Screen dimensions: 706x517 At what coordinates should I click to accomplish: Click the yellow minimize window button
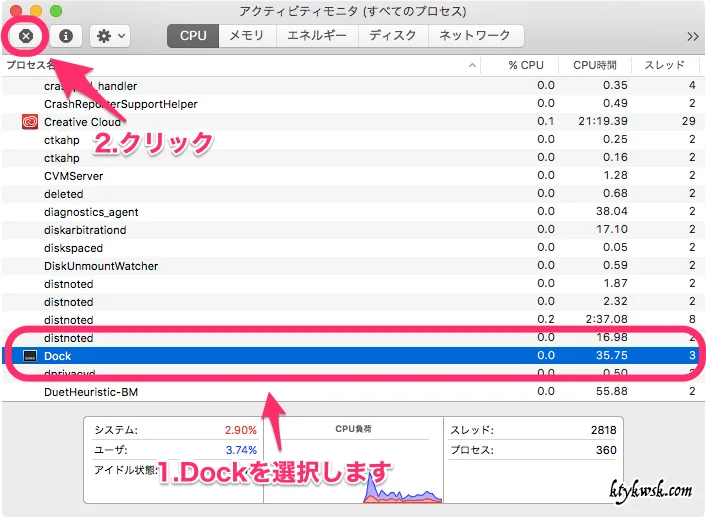(36, 11)
